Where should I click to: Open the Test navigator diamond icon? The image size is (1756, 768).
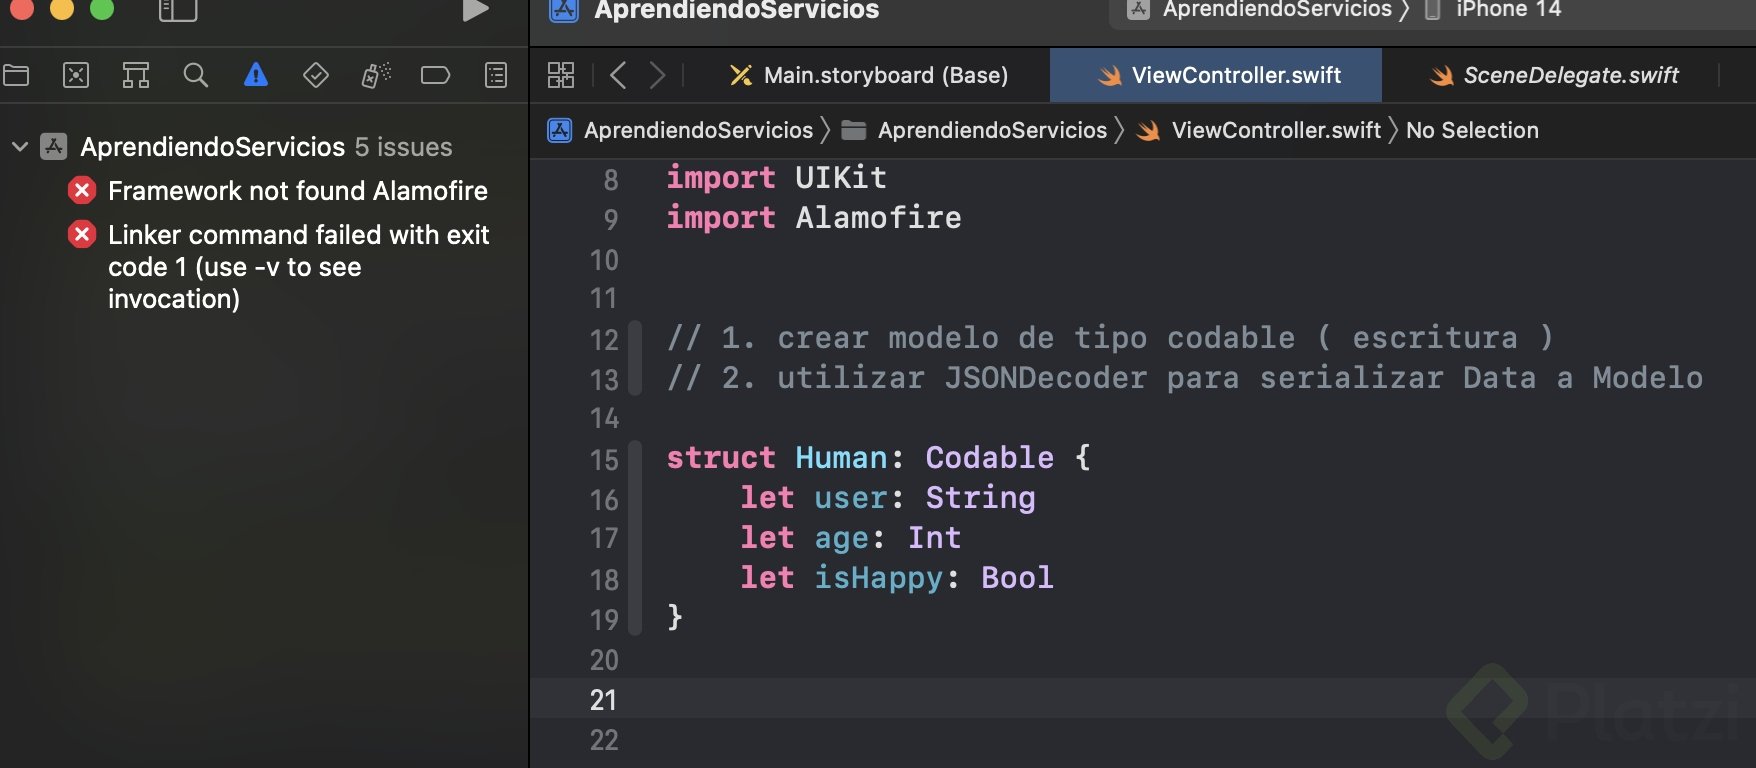coord(316,75)
